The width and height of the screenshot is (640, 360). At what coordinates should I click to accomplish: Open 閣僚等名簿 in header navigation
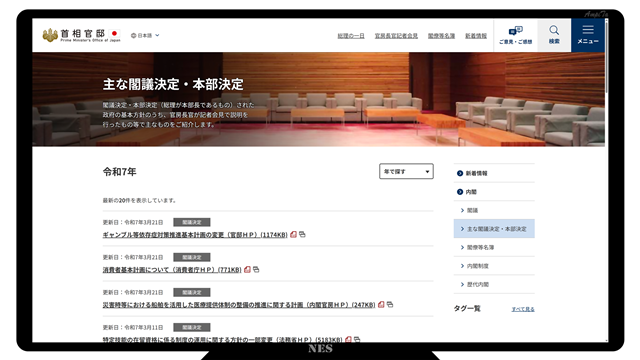(x=441, y=36)
